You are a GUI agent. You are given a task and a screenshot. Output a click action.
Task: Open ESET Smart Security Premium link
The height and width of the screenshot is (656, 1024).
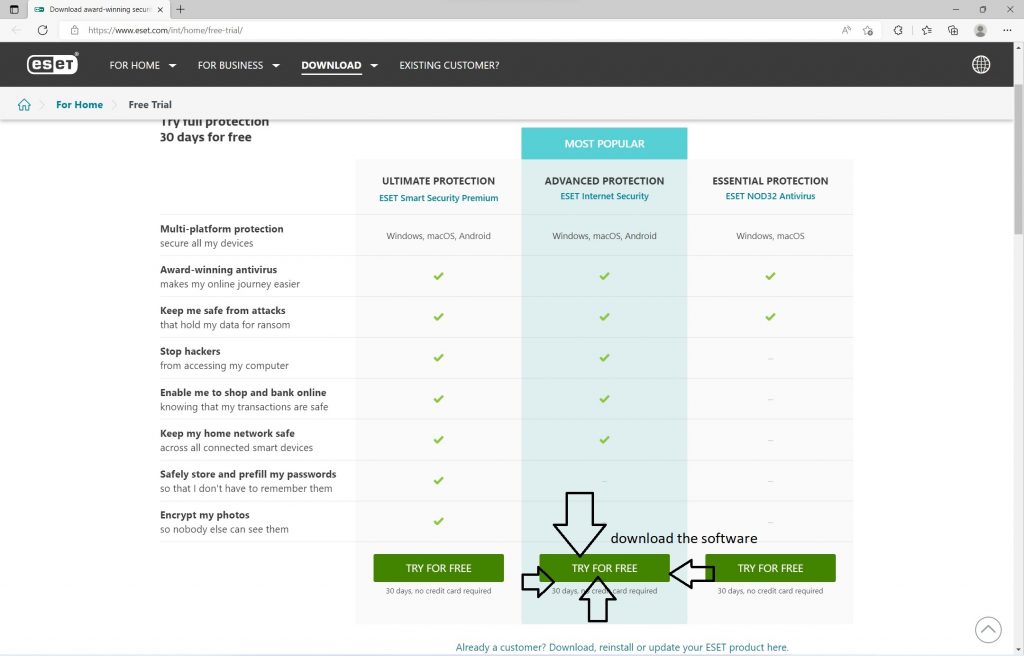pos(438,198)
